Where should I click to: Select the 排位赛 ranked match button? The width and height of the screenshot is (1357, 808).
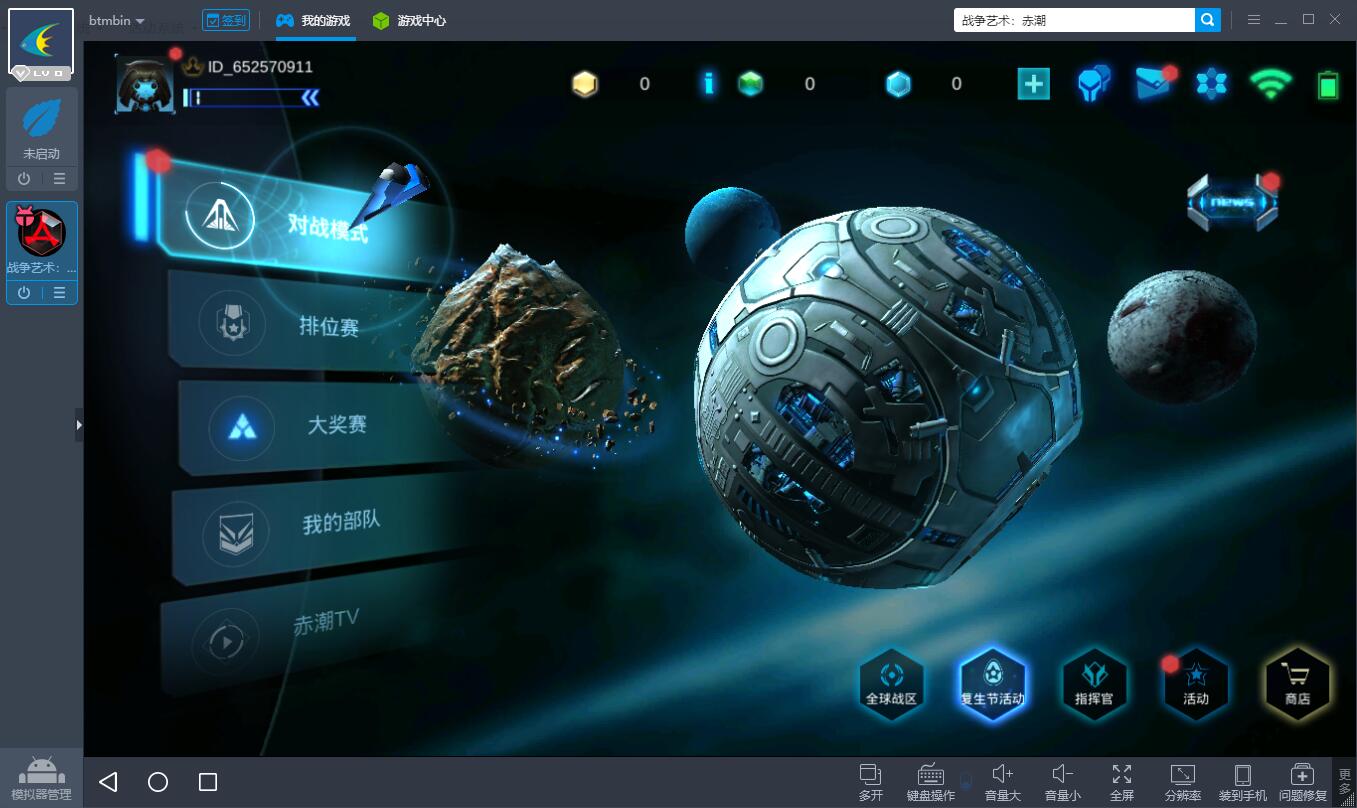pos(328,326)
